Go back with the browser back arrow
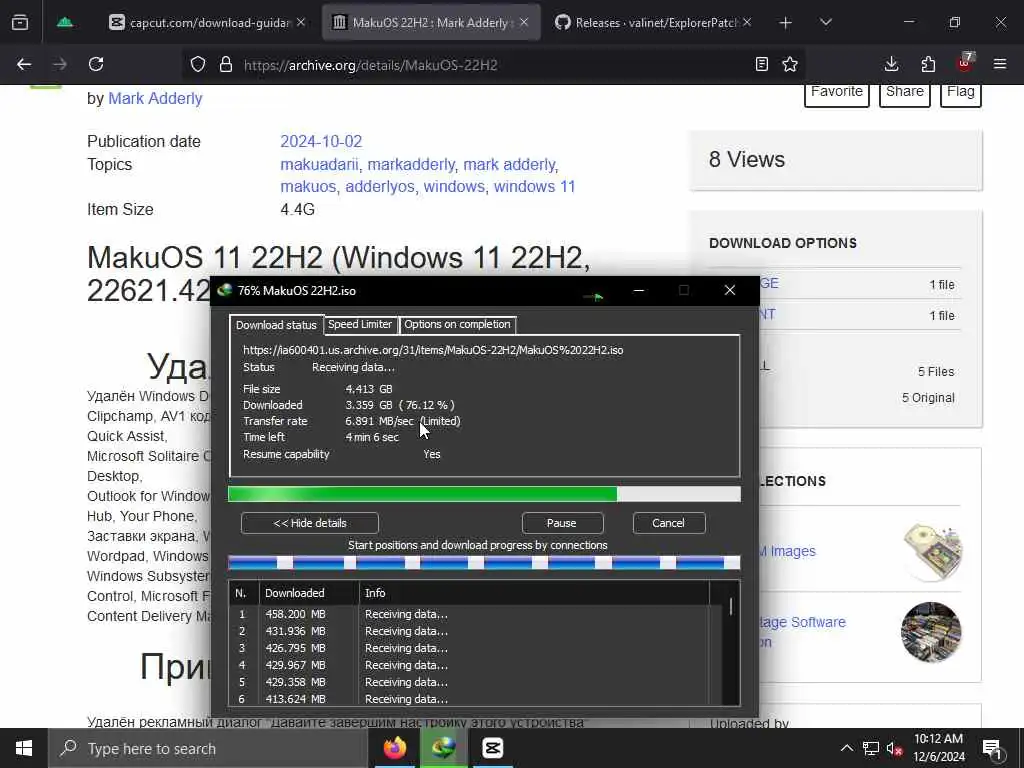The height and width of the screenshot is (768, 1024). point(24,64)
